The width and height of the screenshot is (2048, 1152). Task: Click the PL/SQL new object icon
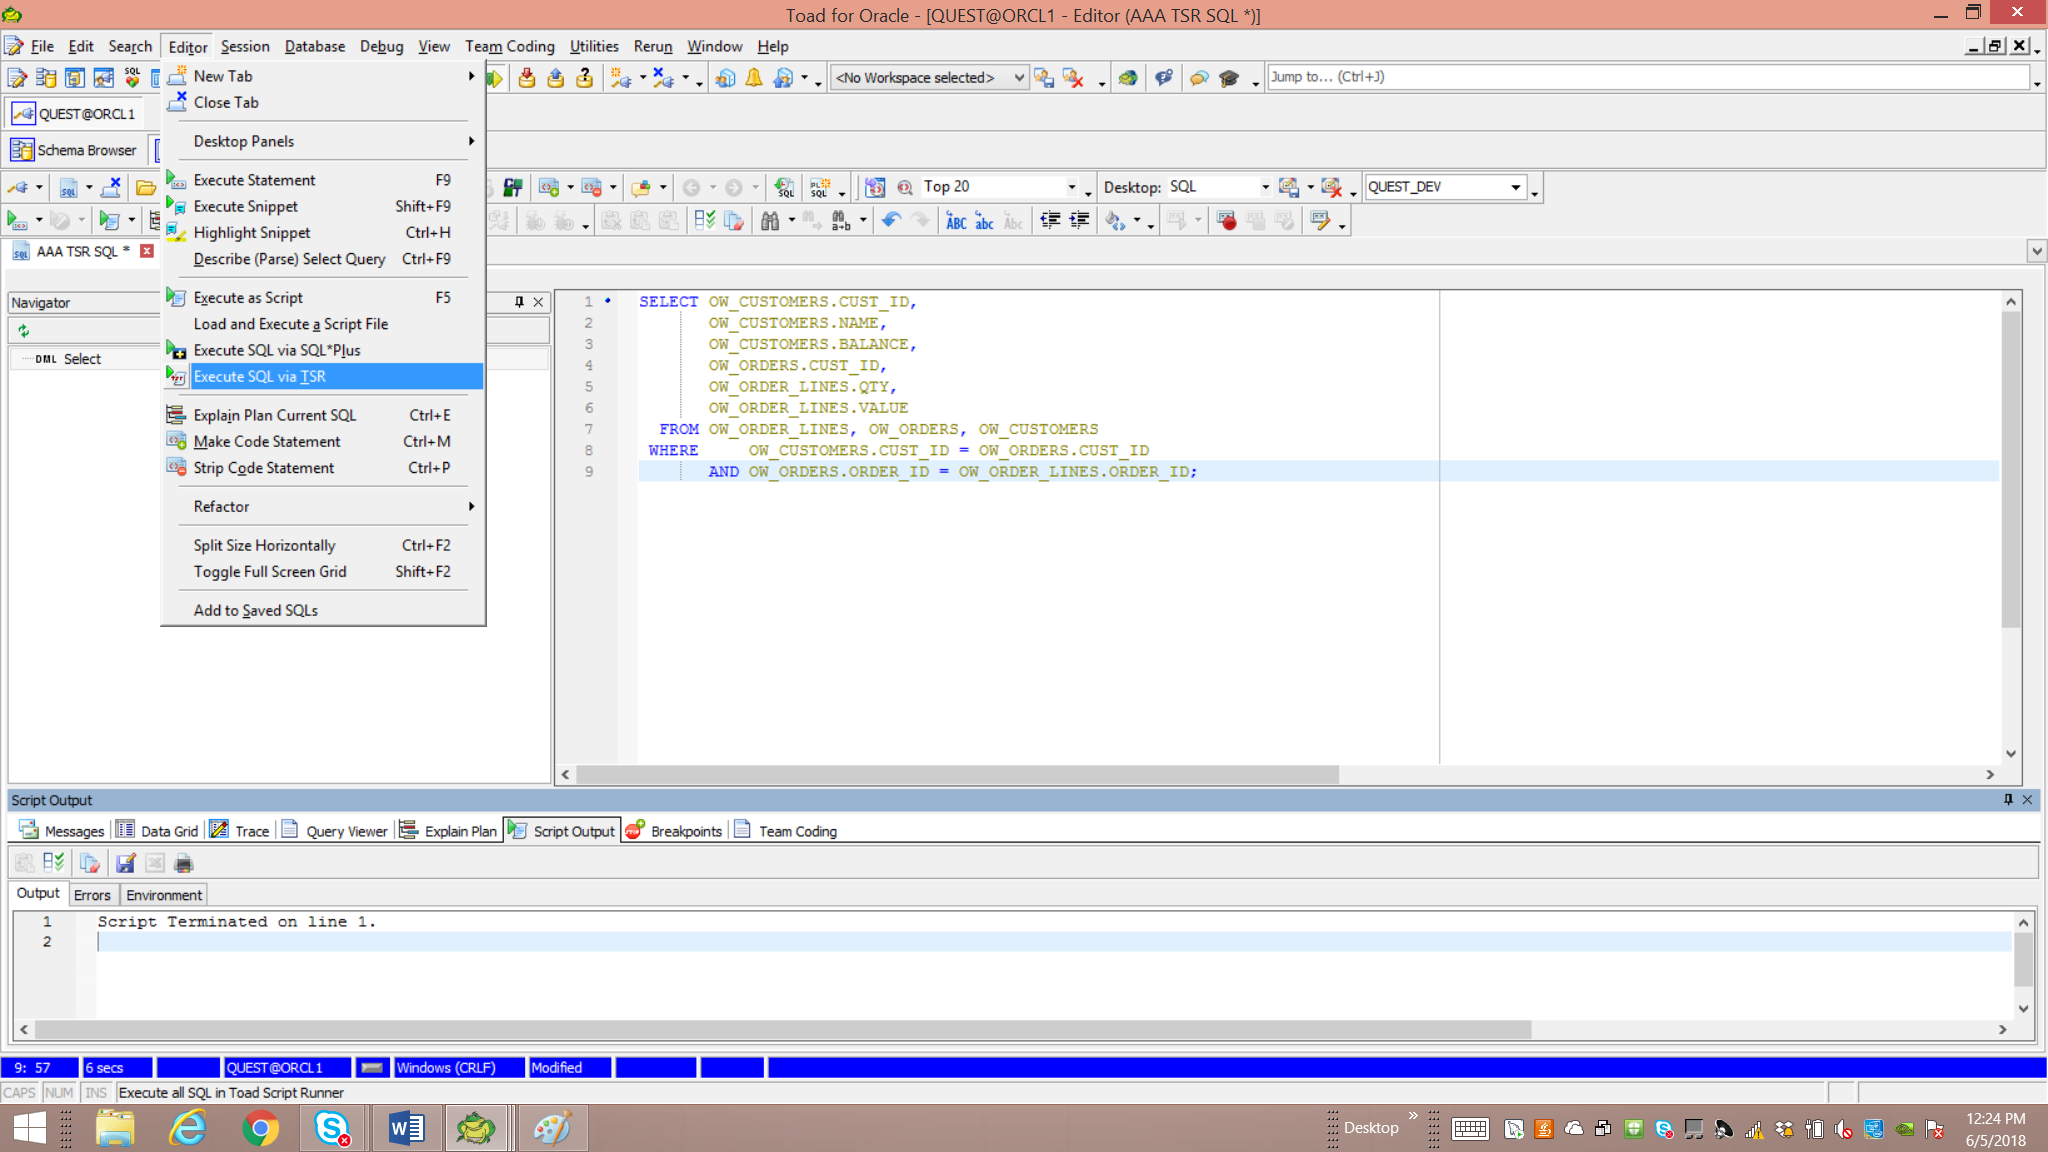[x=820, y=187]
